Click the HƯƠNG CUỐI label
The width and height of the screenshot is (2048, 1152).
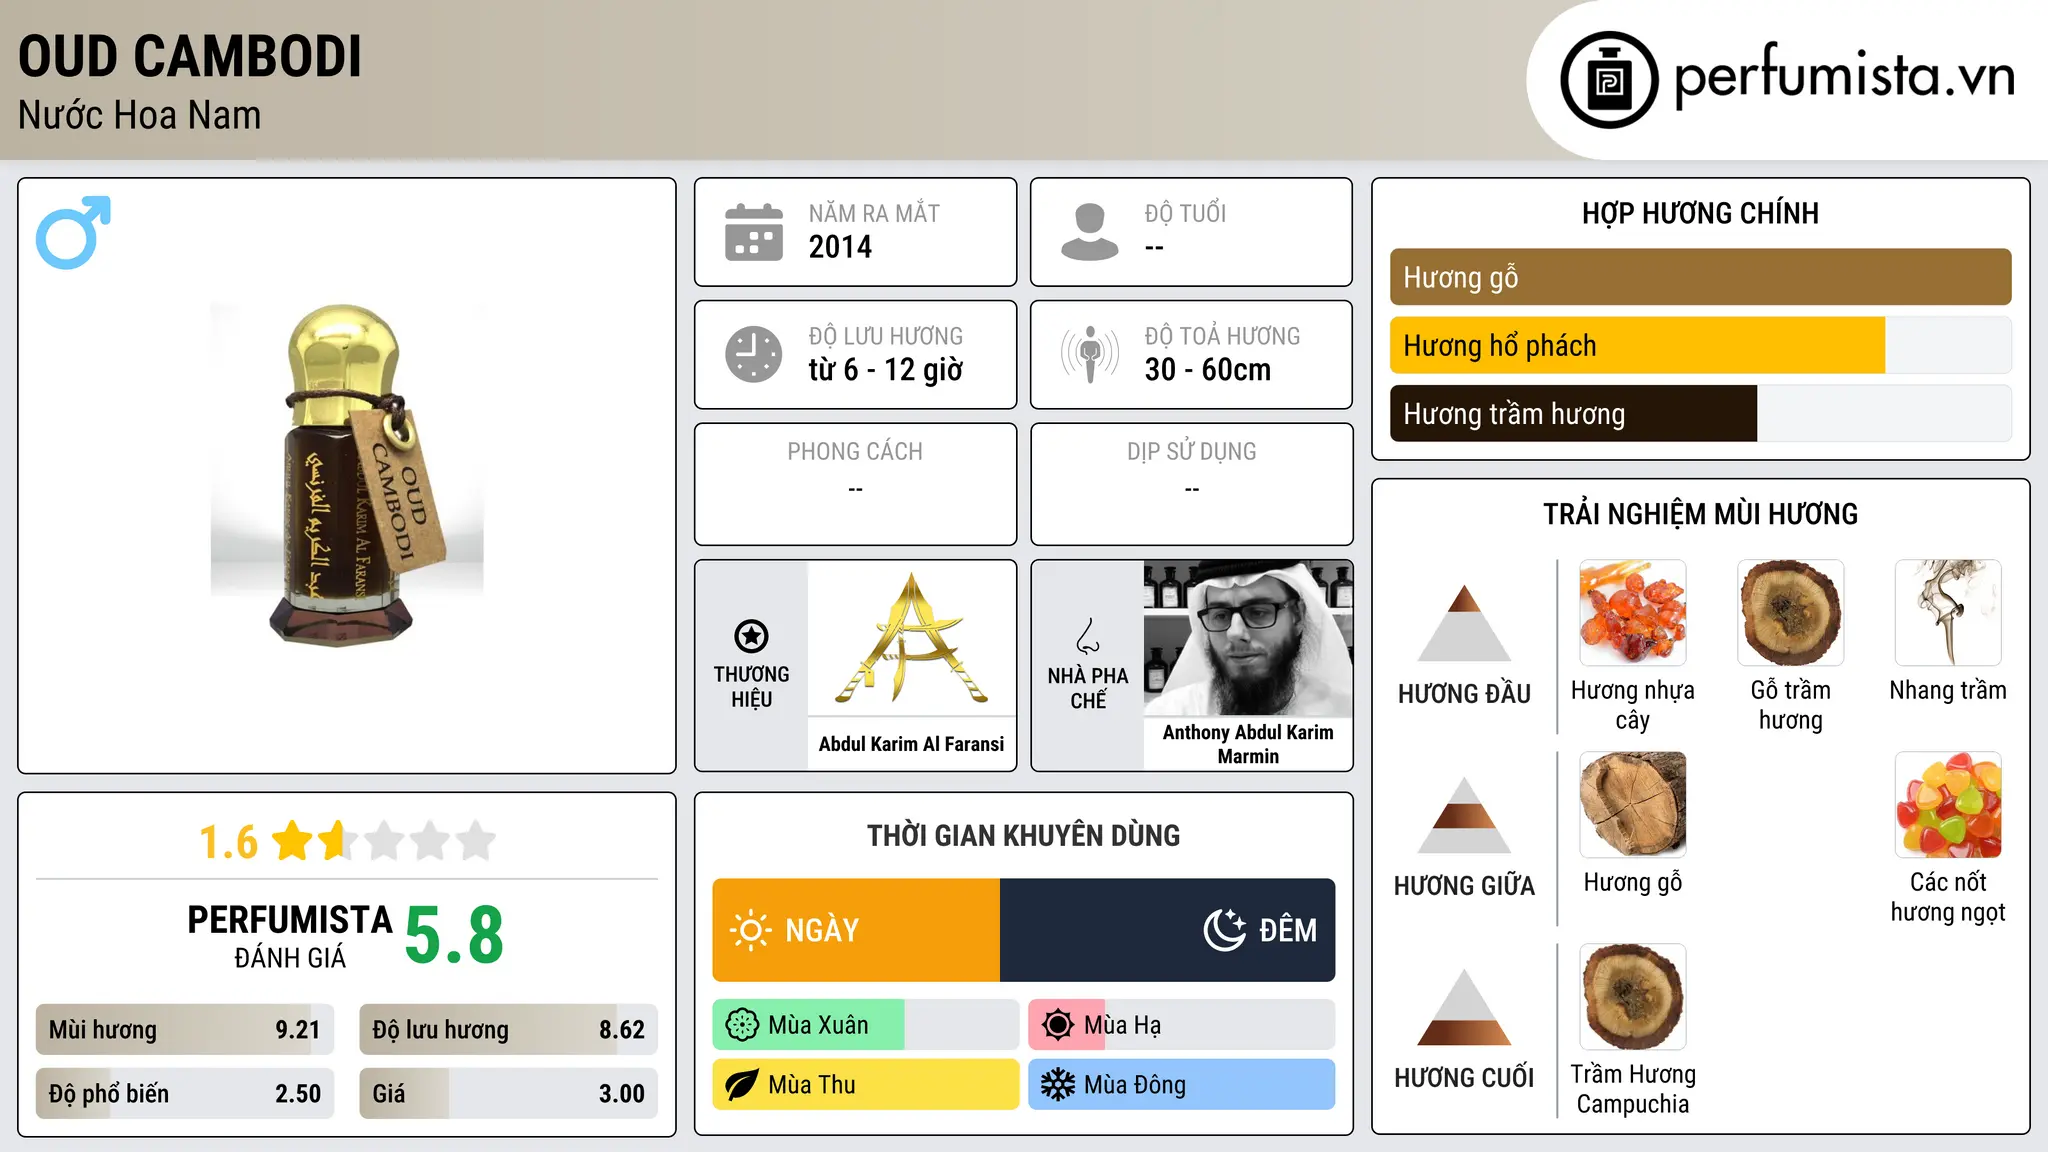coord(1464,1078)
